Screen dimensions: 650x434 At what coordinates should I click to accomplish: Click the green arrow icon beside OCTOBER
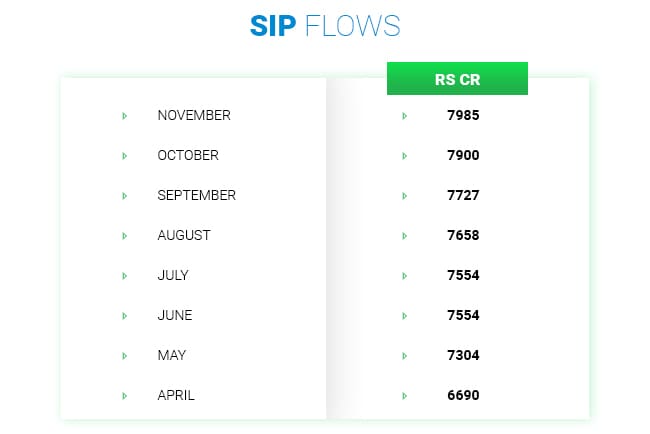tap(124, 156)
